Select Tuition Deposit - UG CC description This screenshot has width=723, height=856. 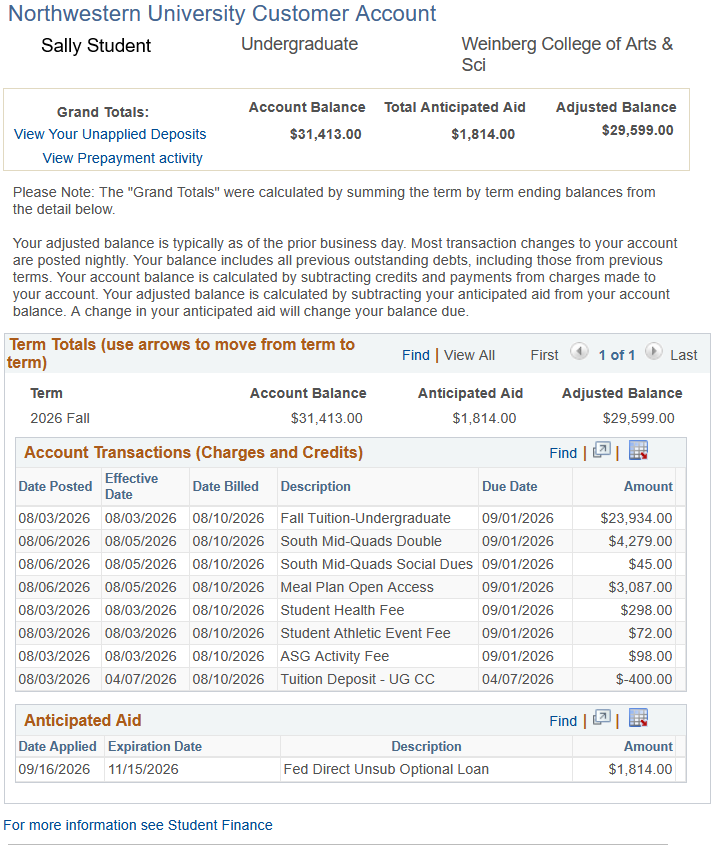(x=358, y=679)
